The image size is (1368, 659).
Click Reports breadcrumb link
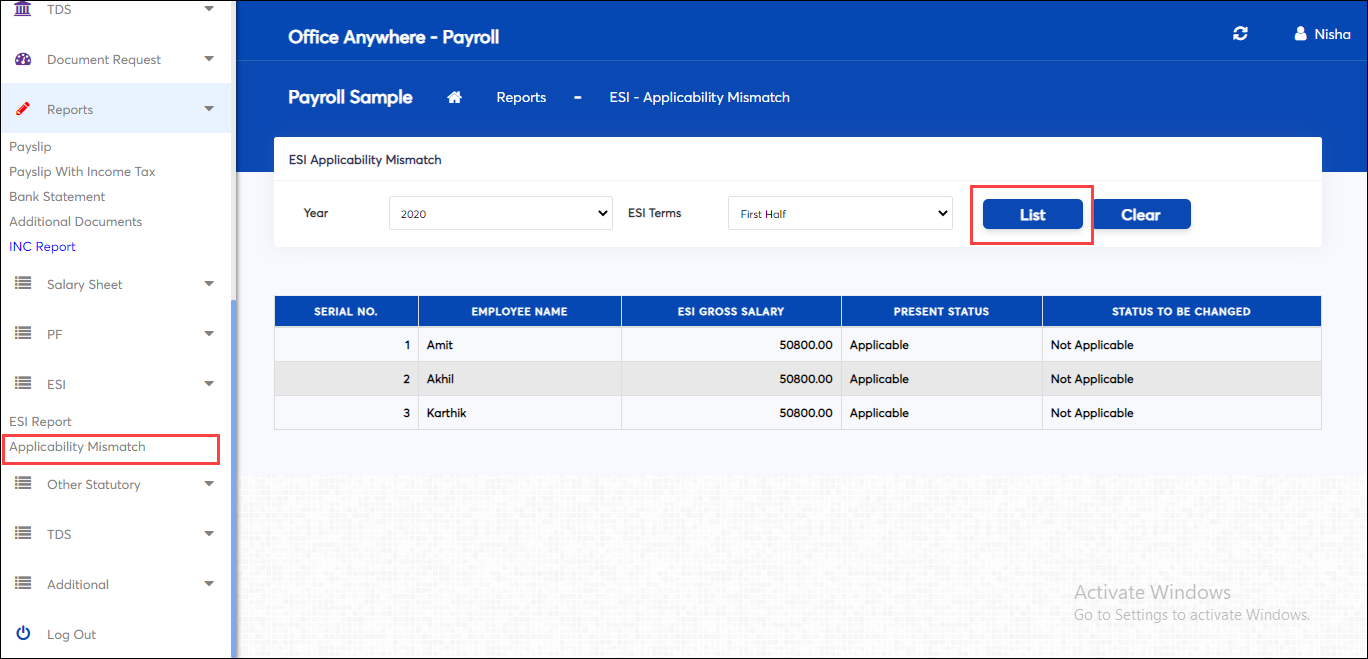(521, 97)
